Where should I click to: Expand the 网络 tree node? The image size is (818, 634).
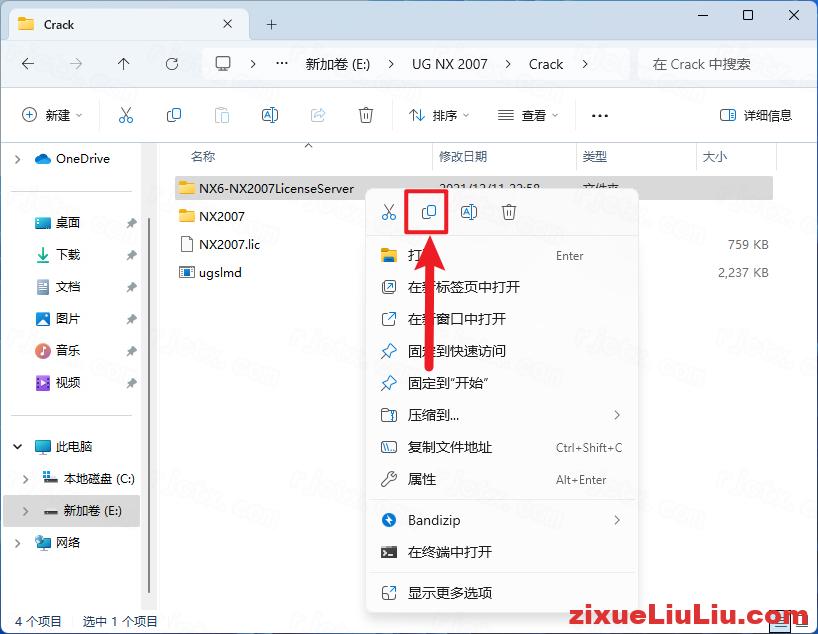[x=18, y=543]
